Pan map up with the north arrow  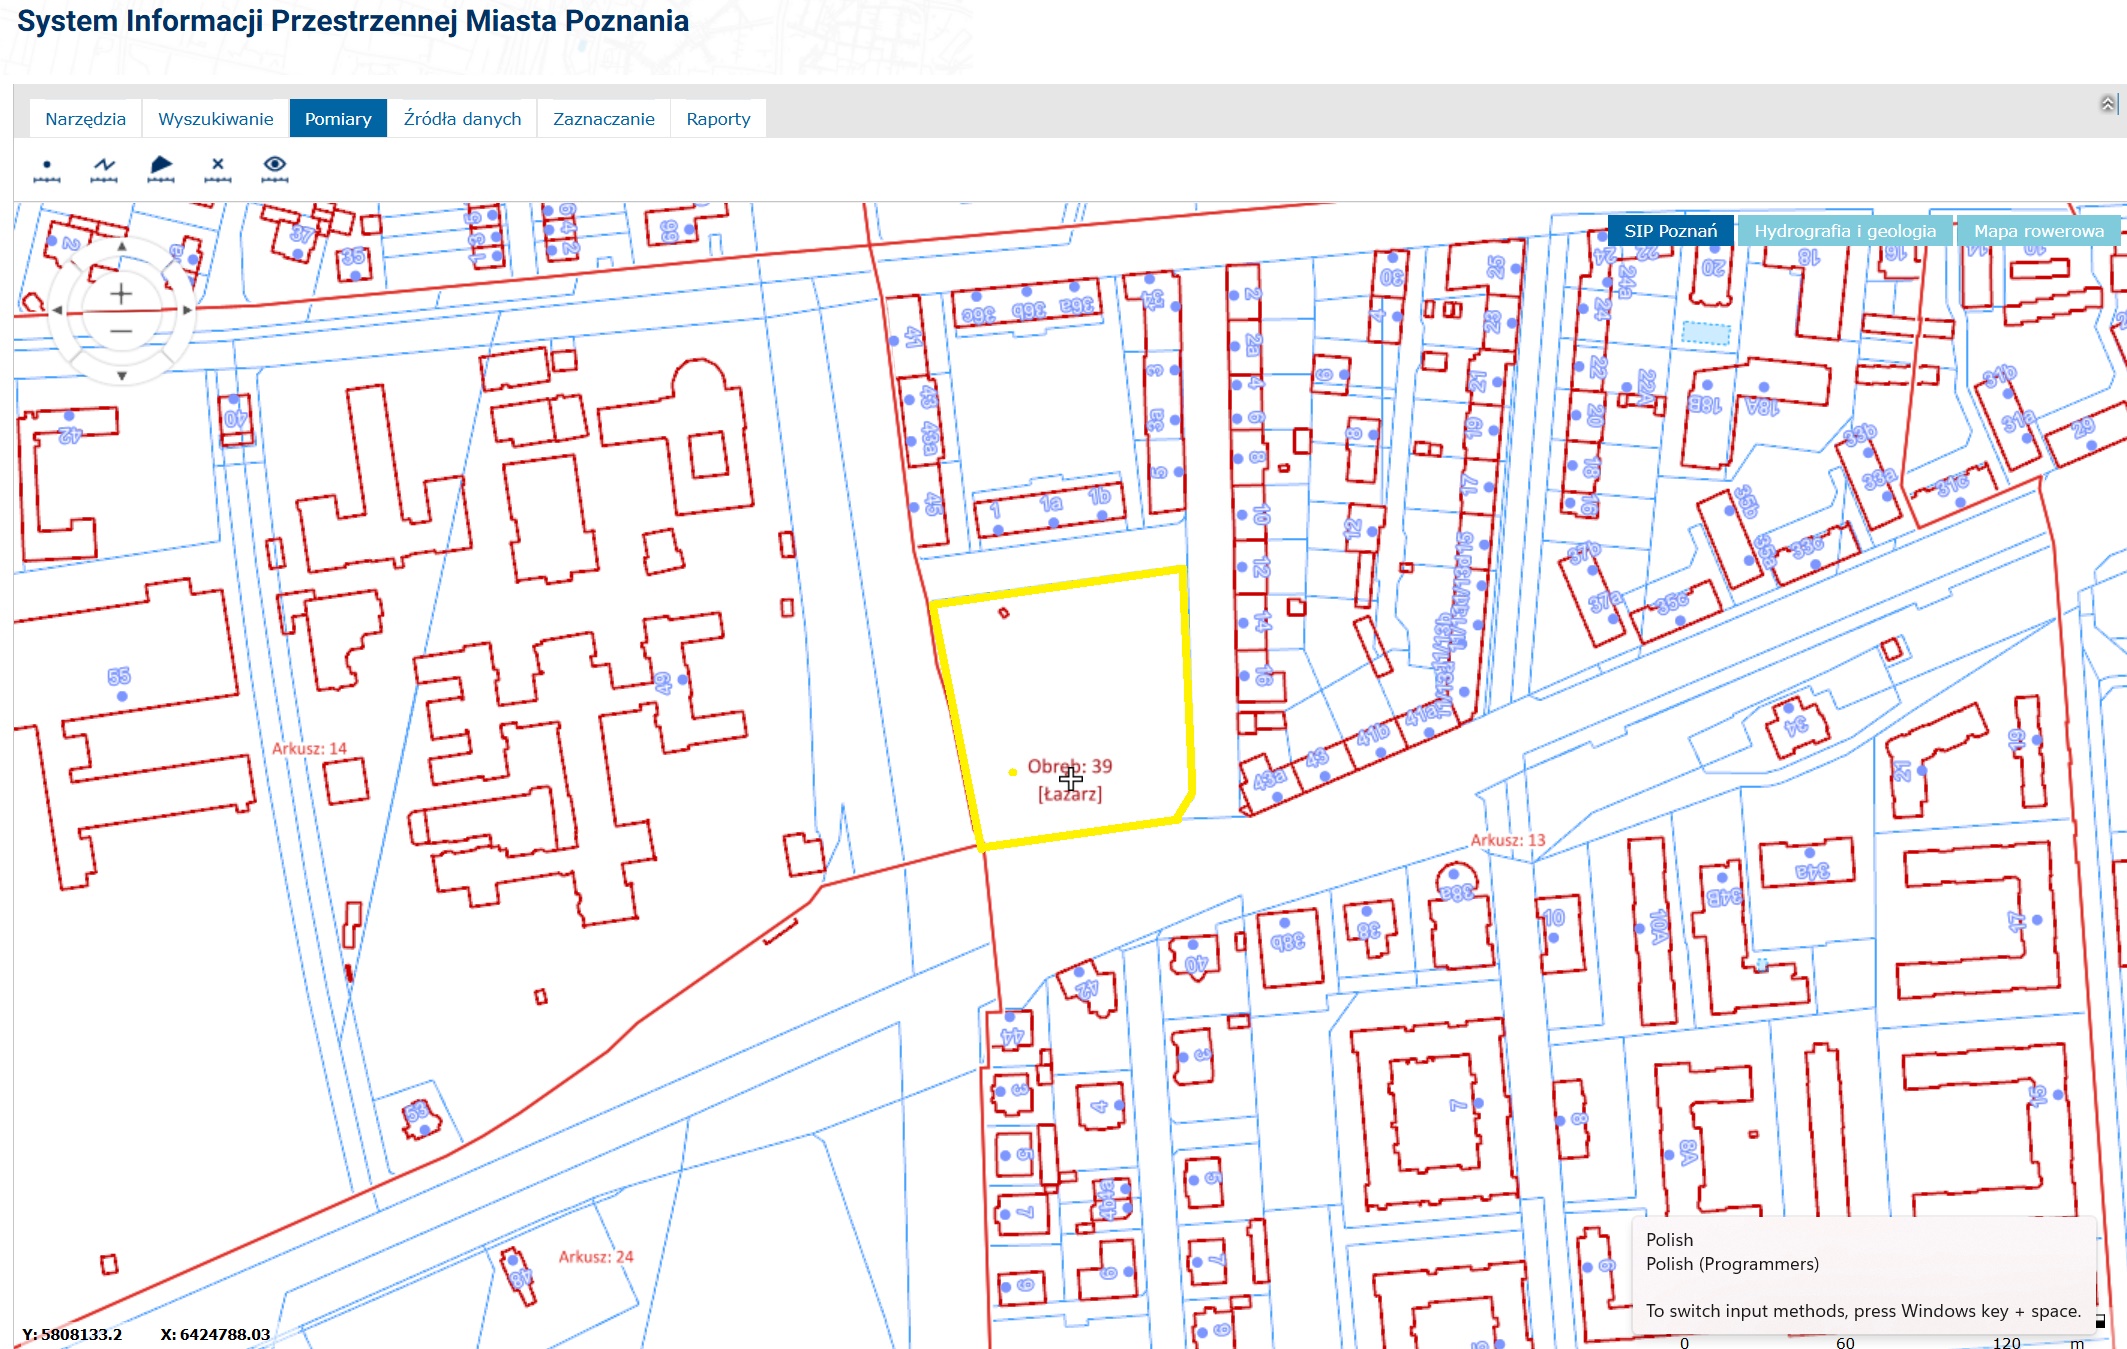[x=121, y=246]
